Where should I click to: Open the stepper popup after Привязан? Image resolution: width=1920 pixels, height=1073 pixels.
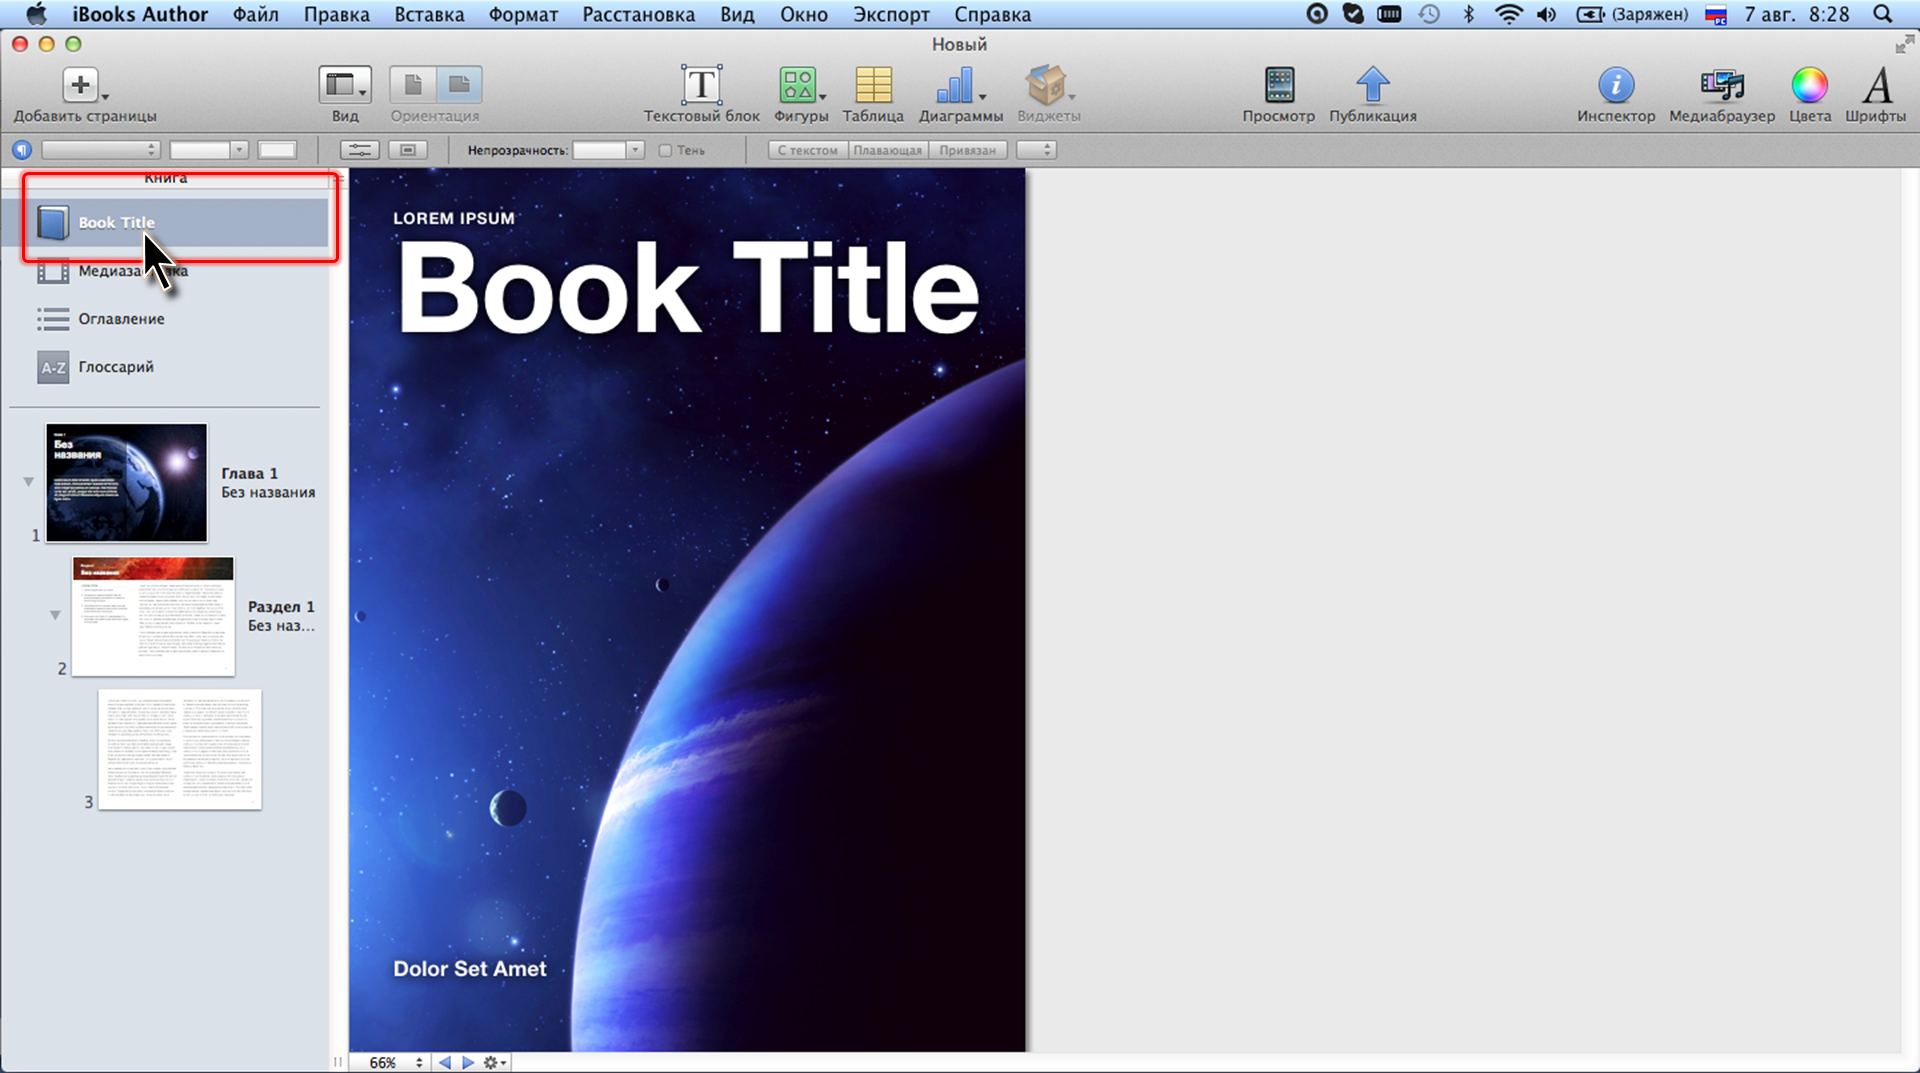click(x=1037, y=150)
